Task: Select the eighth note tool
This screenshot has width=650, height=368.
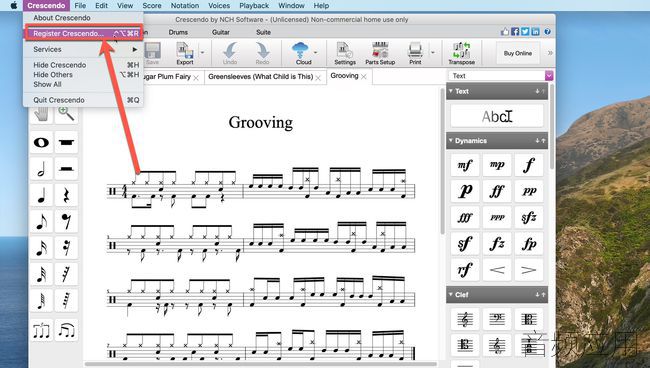Action: point(41,222)
